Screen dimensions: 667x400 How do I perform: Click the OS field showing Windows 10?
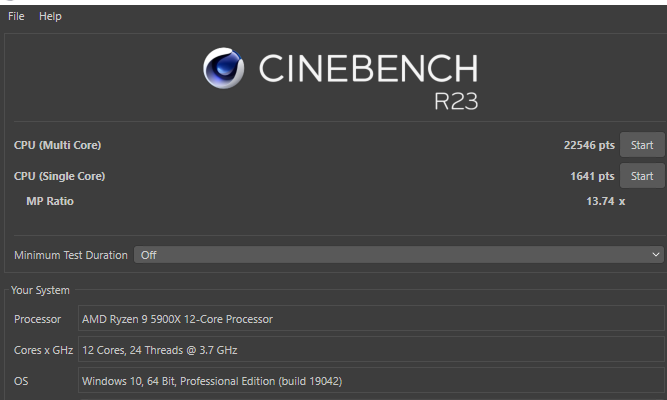(371, 381)
